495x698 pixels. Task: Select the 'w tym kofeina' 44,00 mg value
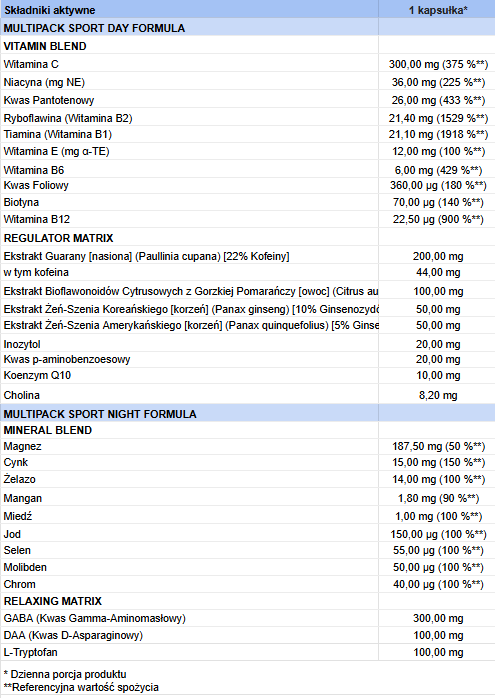click(x=438, y=272)
